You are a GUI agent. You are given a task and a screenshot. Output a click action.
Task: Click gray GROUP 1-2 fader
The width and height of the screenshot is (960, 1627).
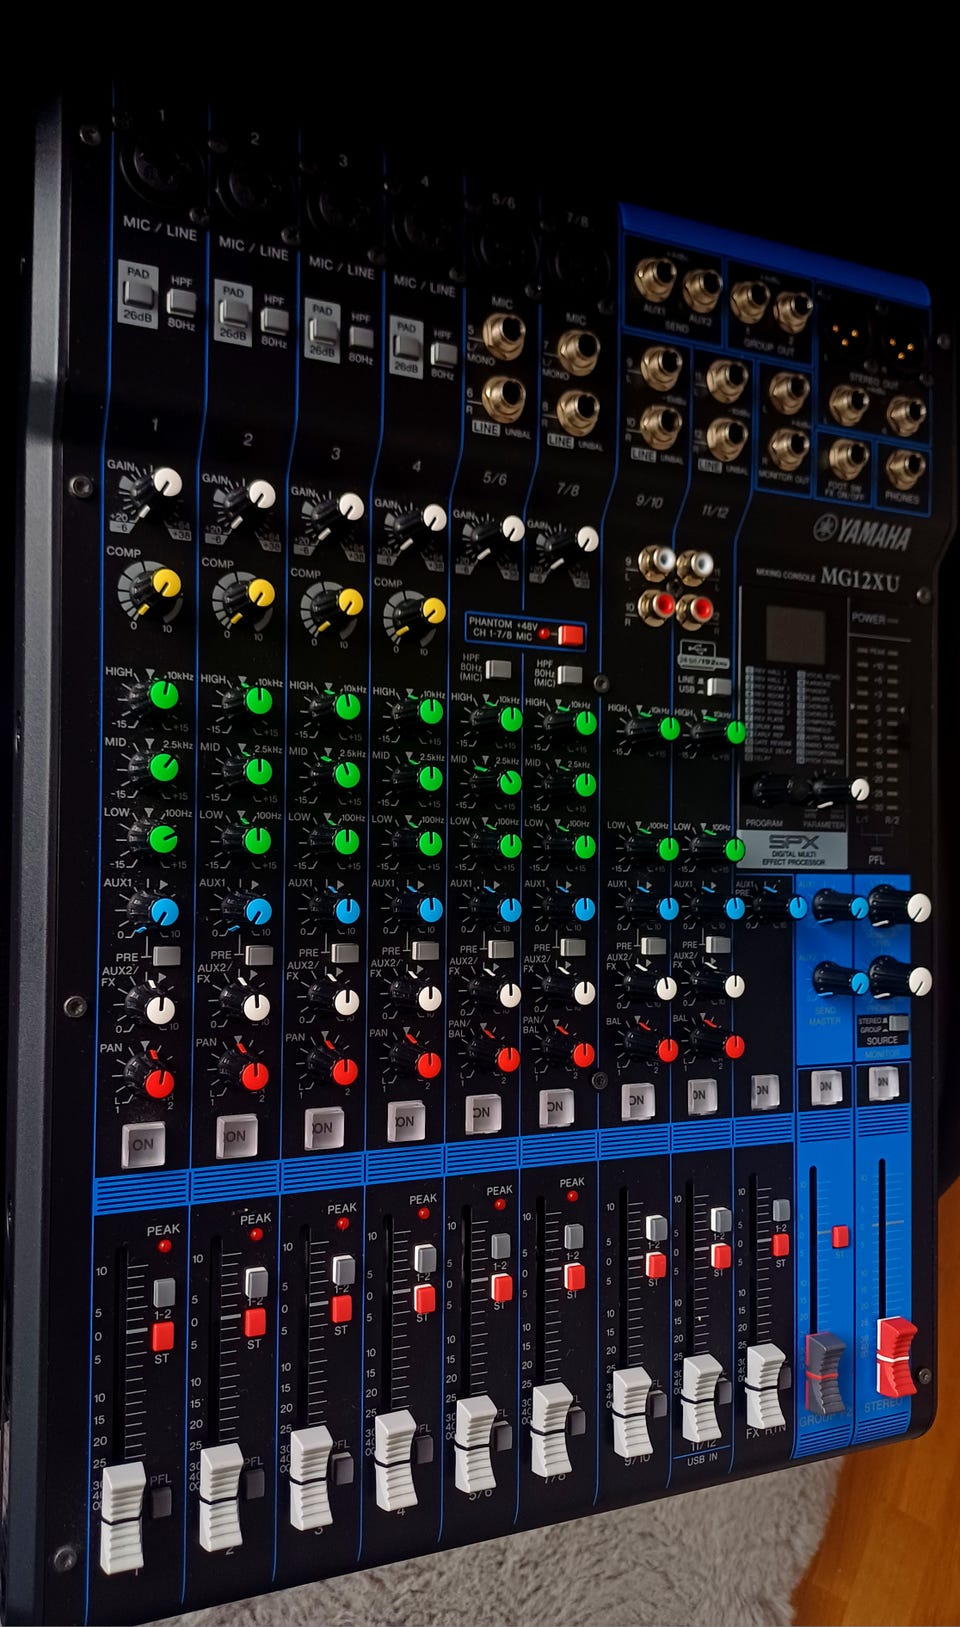click(826, 1372)
